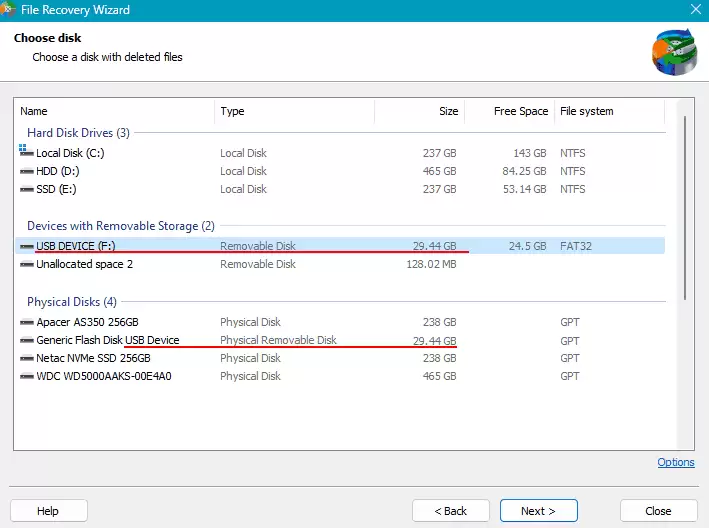Screen dimensions: 709x528
Task: Sort list by Name column header
Action: click(34, 111)
